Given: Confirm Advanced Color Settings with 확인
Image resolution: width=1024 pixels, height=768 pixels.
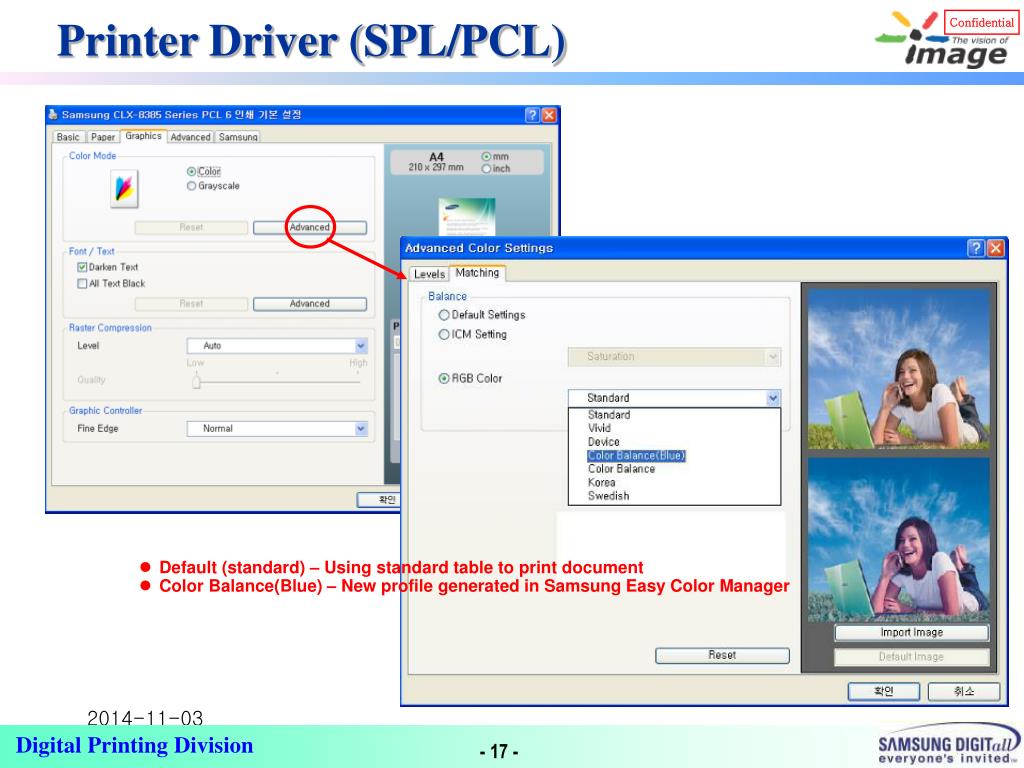Looking at the screenshot, I should point(884,692).
